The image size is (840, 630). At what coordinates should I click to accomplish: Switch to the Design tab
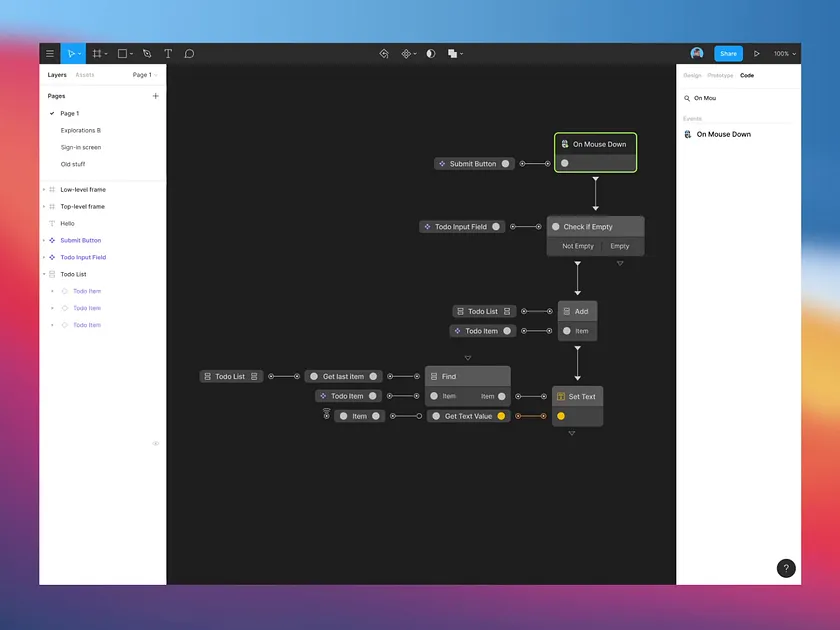(x=692, y=75)
